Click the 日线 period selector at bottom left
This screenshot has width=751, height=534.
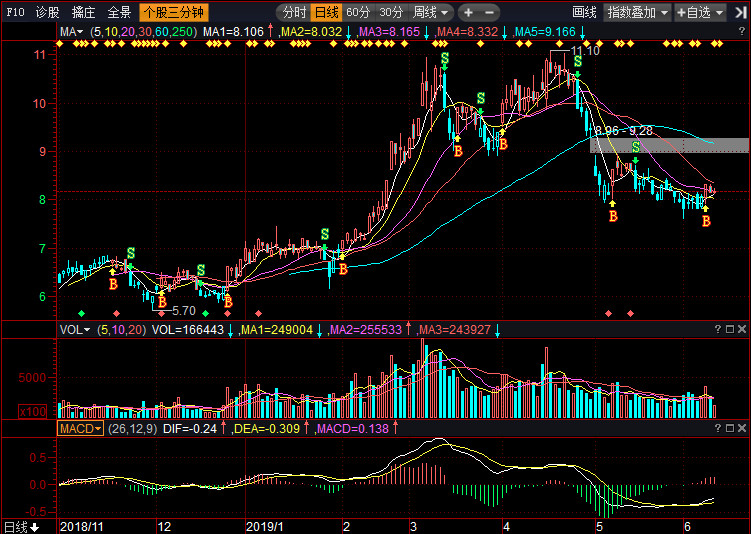[20, 526]
